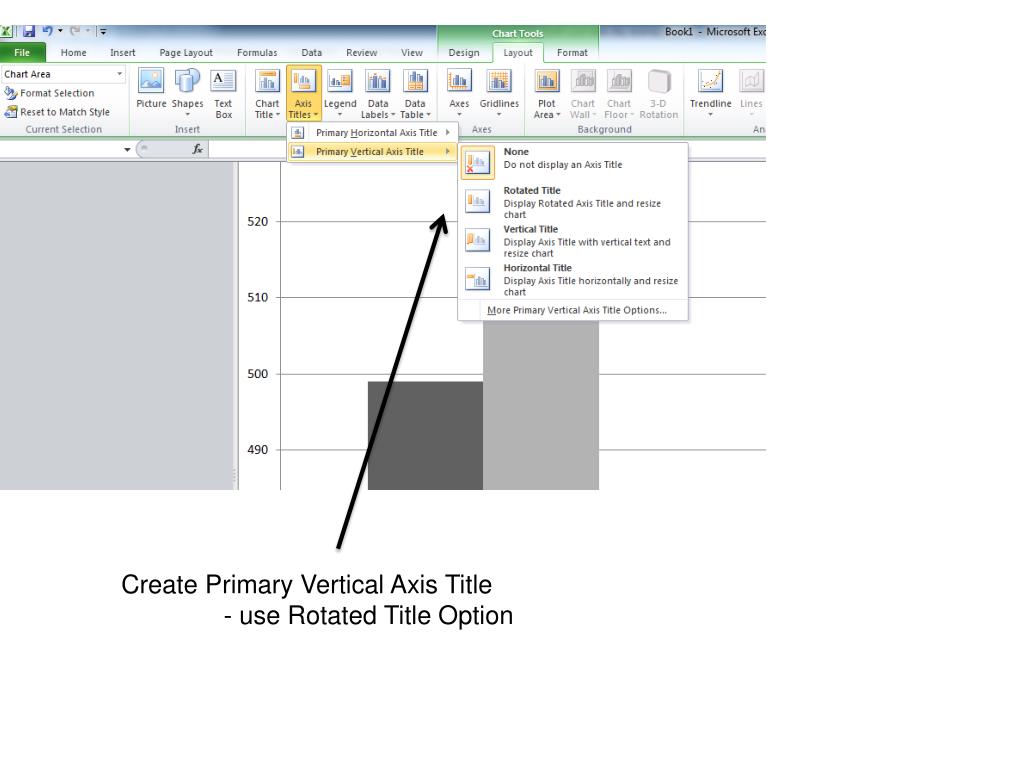The image size is (1024, 768).
Task: Open the Data Labels menu
Action: pos(377,94)
